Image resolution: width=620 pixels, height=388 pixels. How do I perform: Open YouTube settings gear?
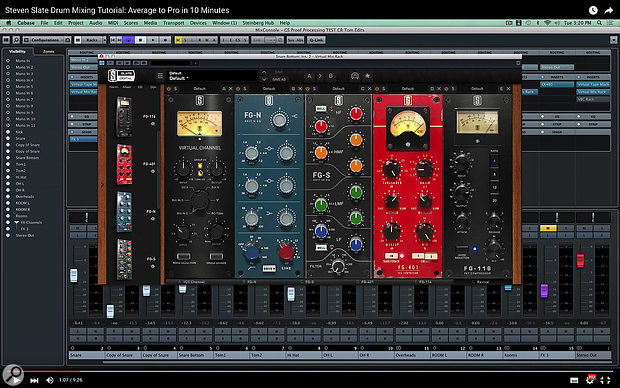pyautogui.click(x=590, y=380)
